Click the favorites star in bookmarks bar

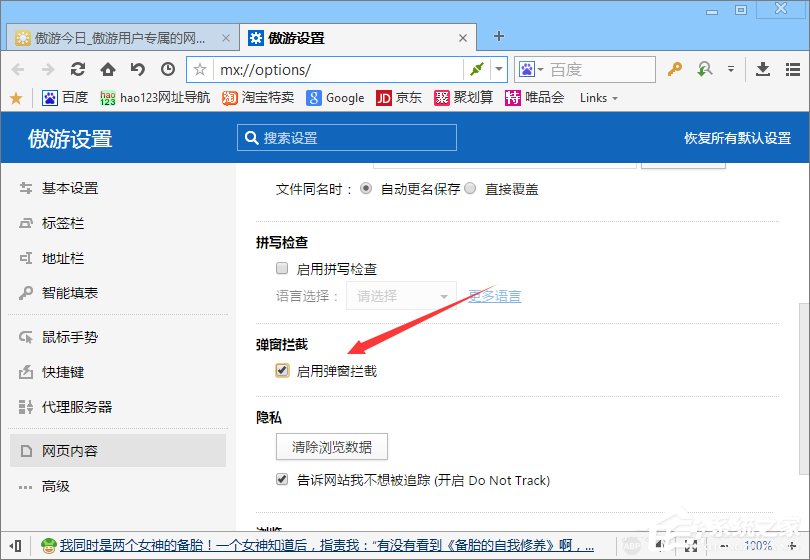[x=16, y=98]
